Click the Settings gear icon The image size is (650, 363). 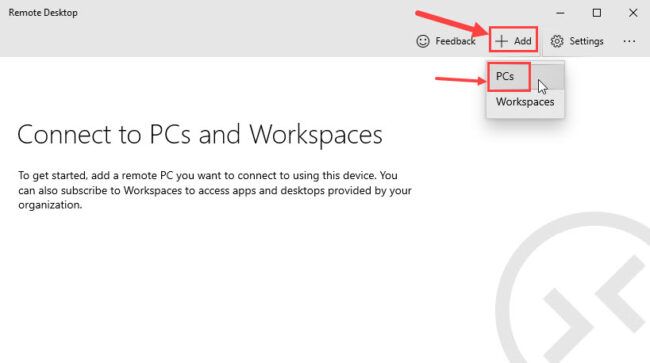tap(557, 41)
